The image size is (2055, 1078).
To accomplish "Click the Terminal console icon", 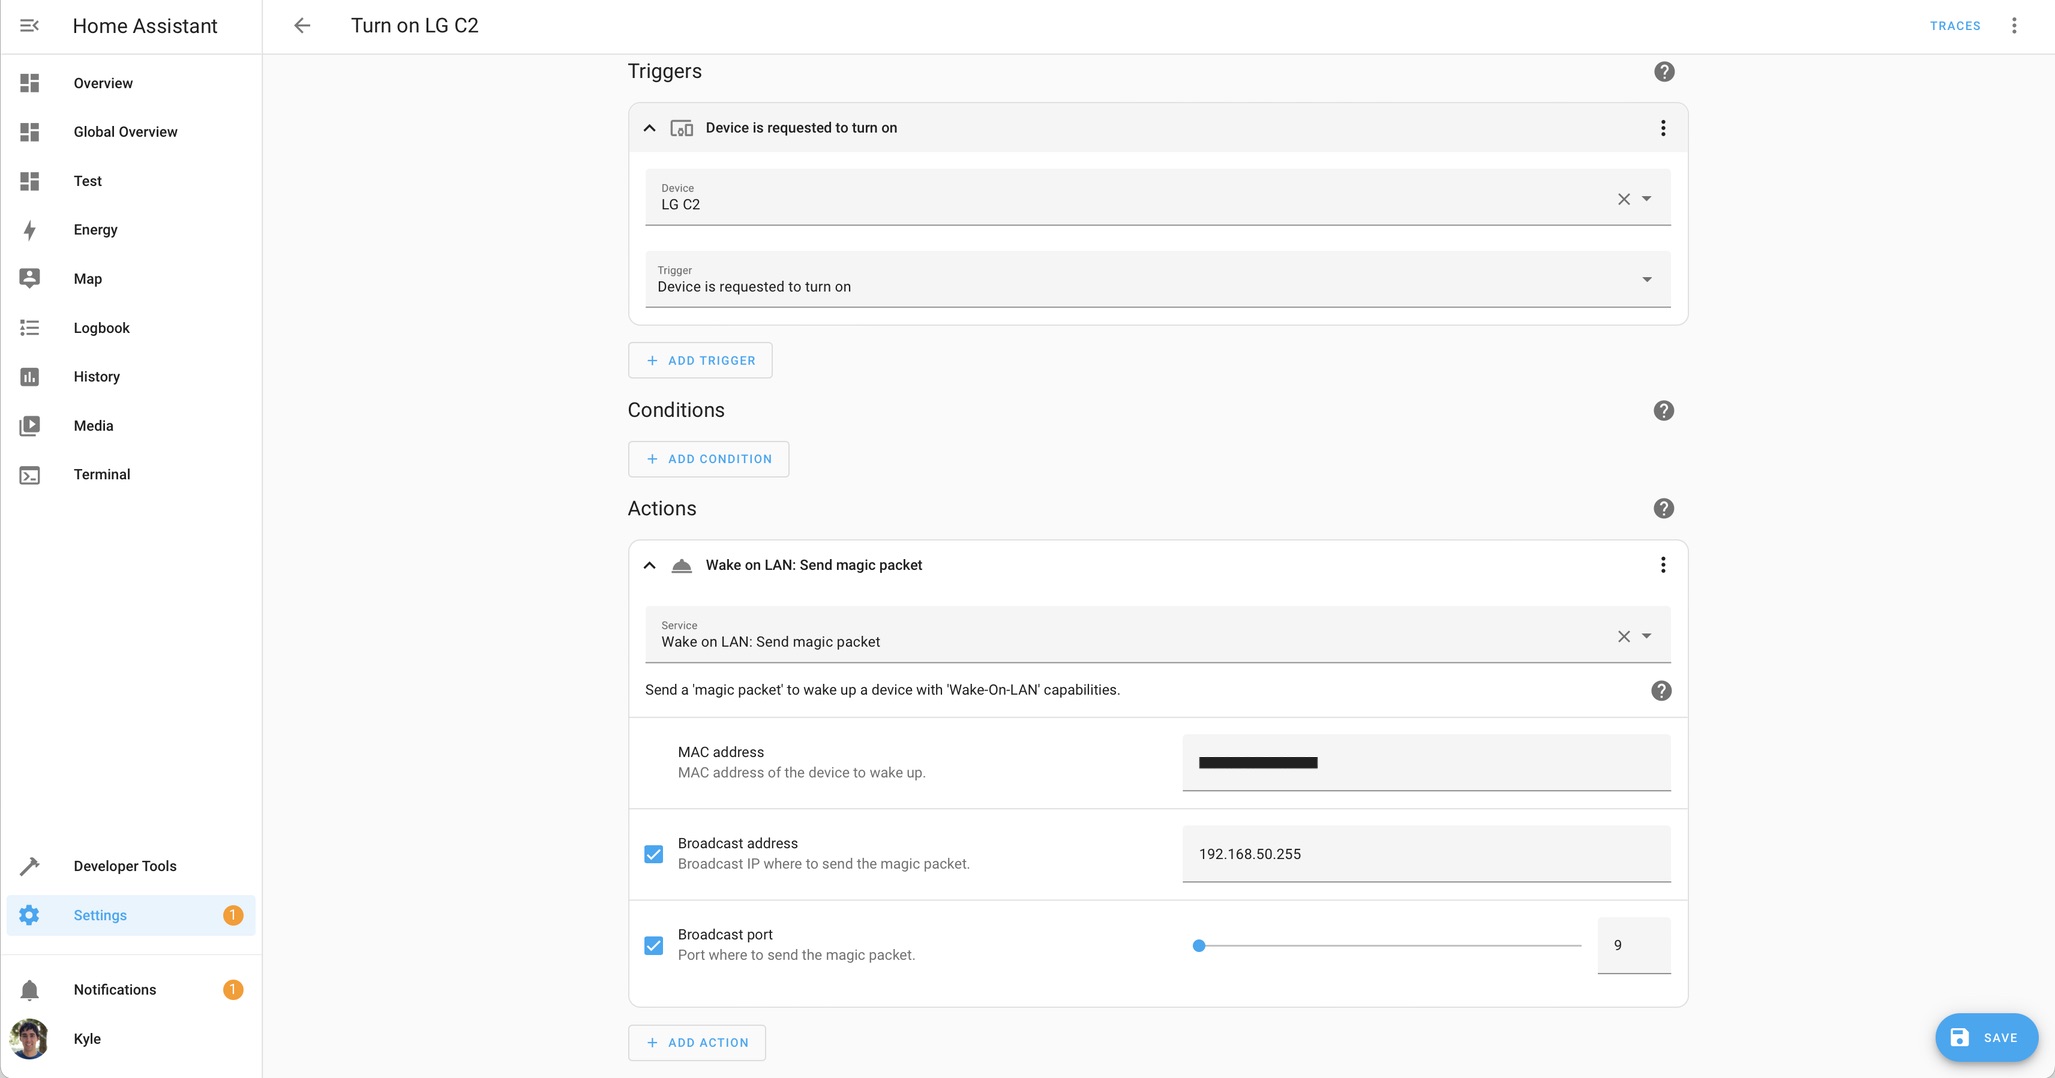I will [30, 475].
